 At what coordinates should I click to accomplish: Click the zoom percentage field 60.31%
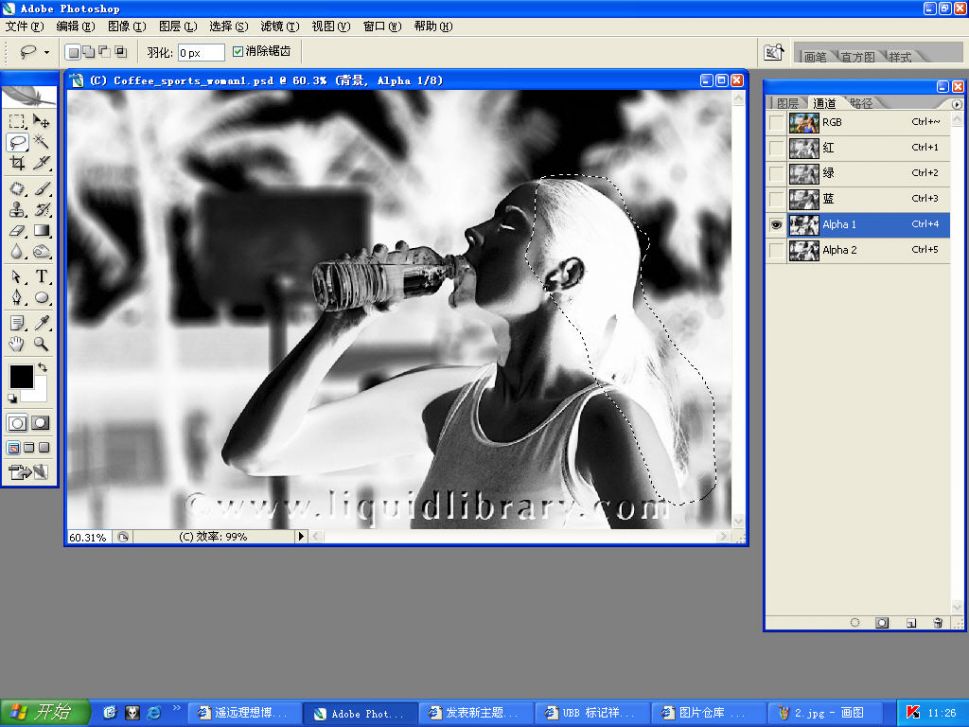point(88,537)
